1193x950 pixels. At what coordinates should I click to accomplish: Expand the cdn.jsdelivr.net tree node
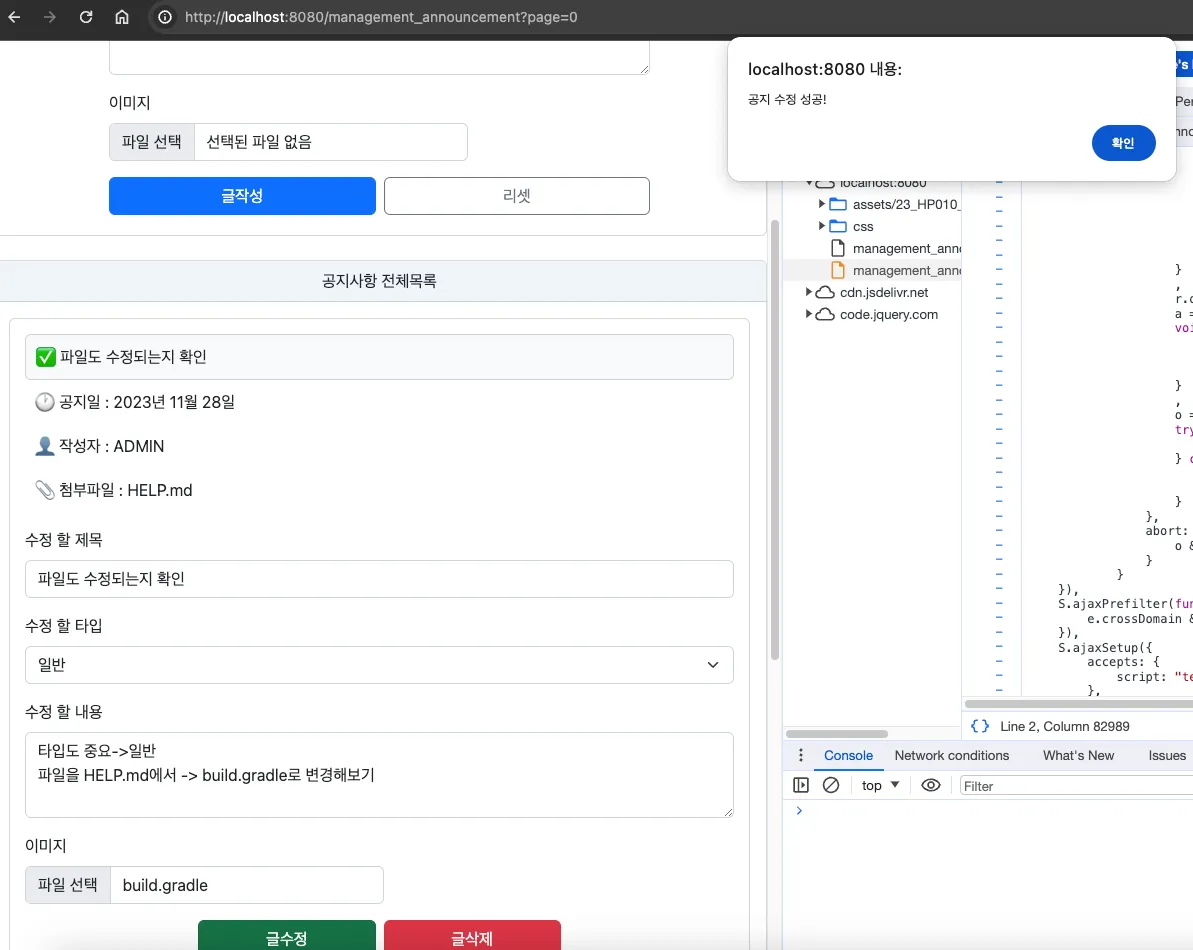[x=809, y=292]
